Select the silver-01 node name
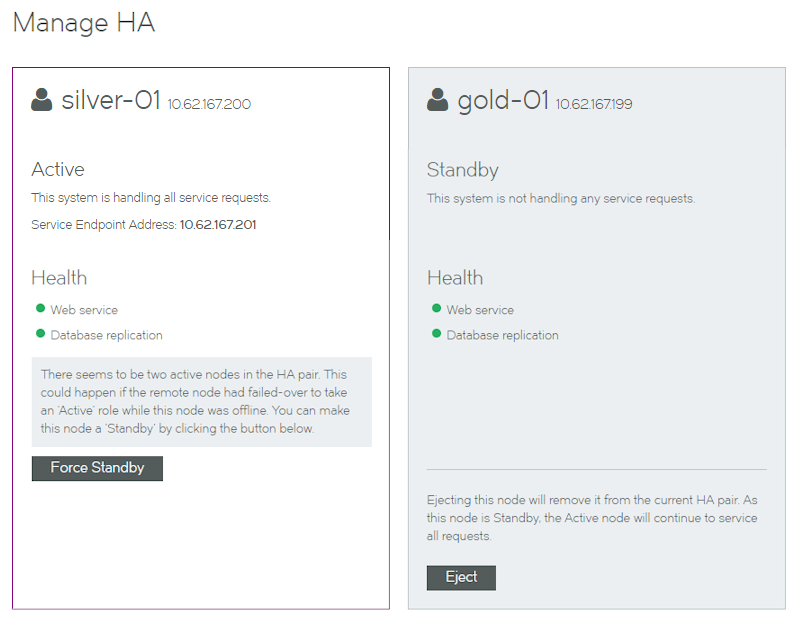 tap(111, 99)
